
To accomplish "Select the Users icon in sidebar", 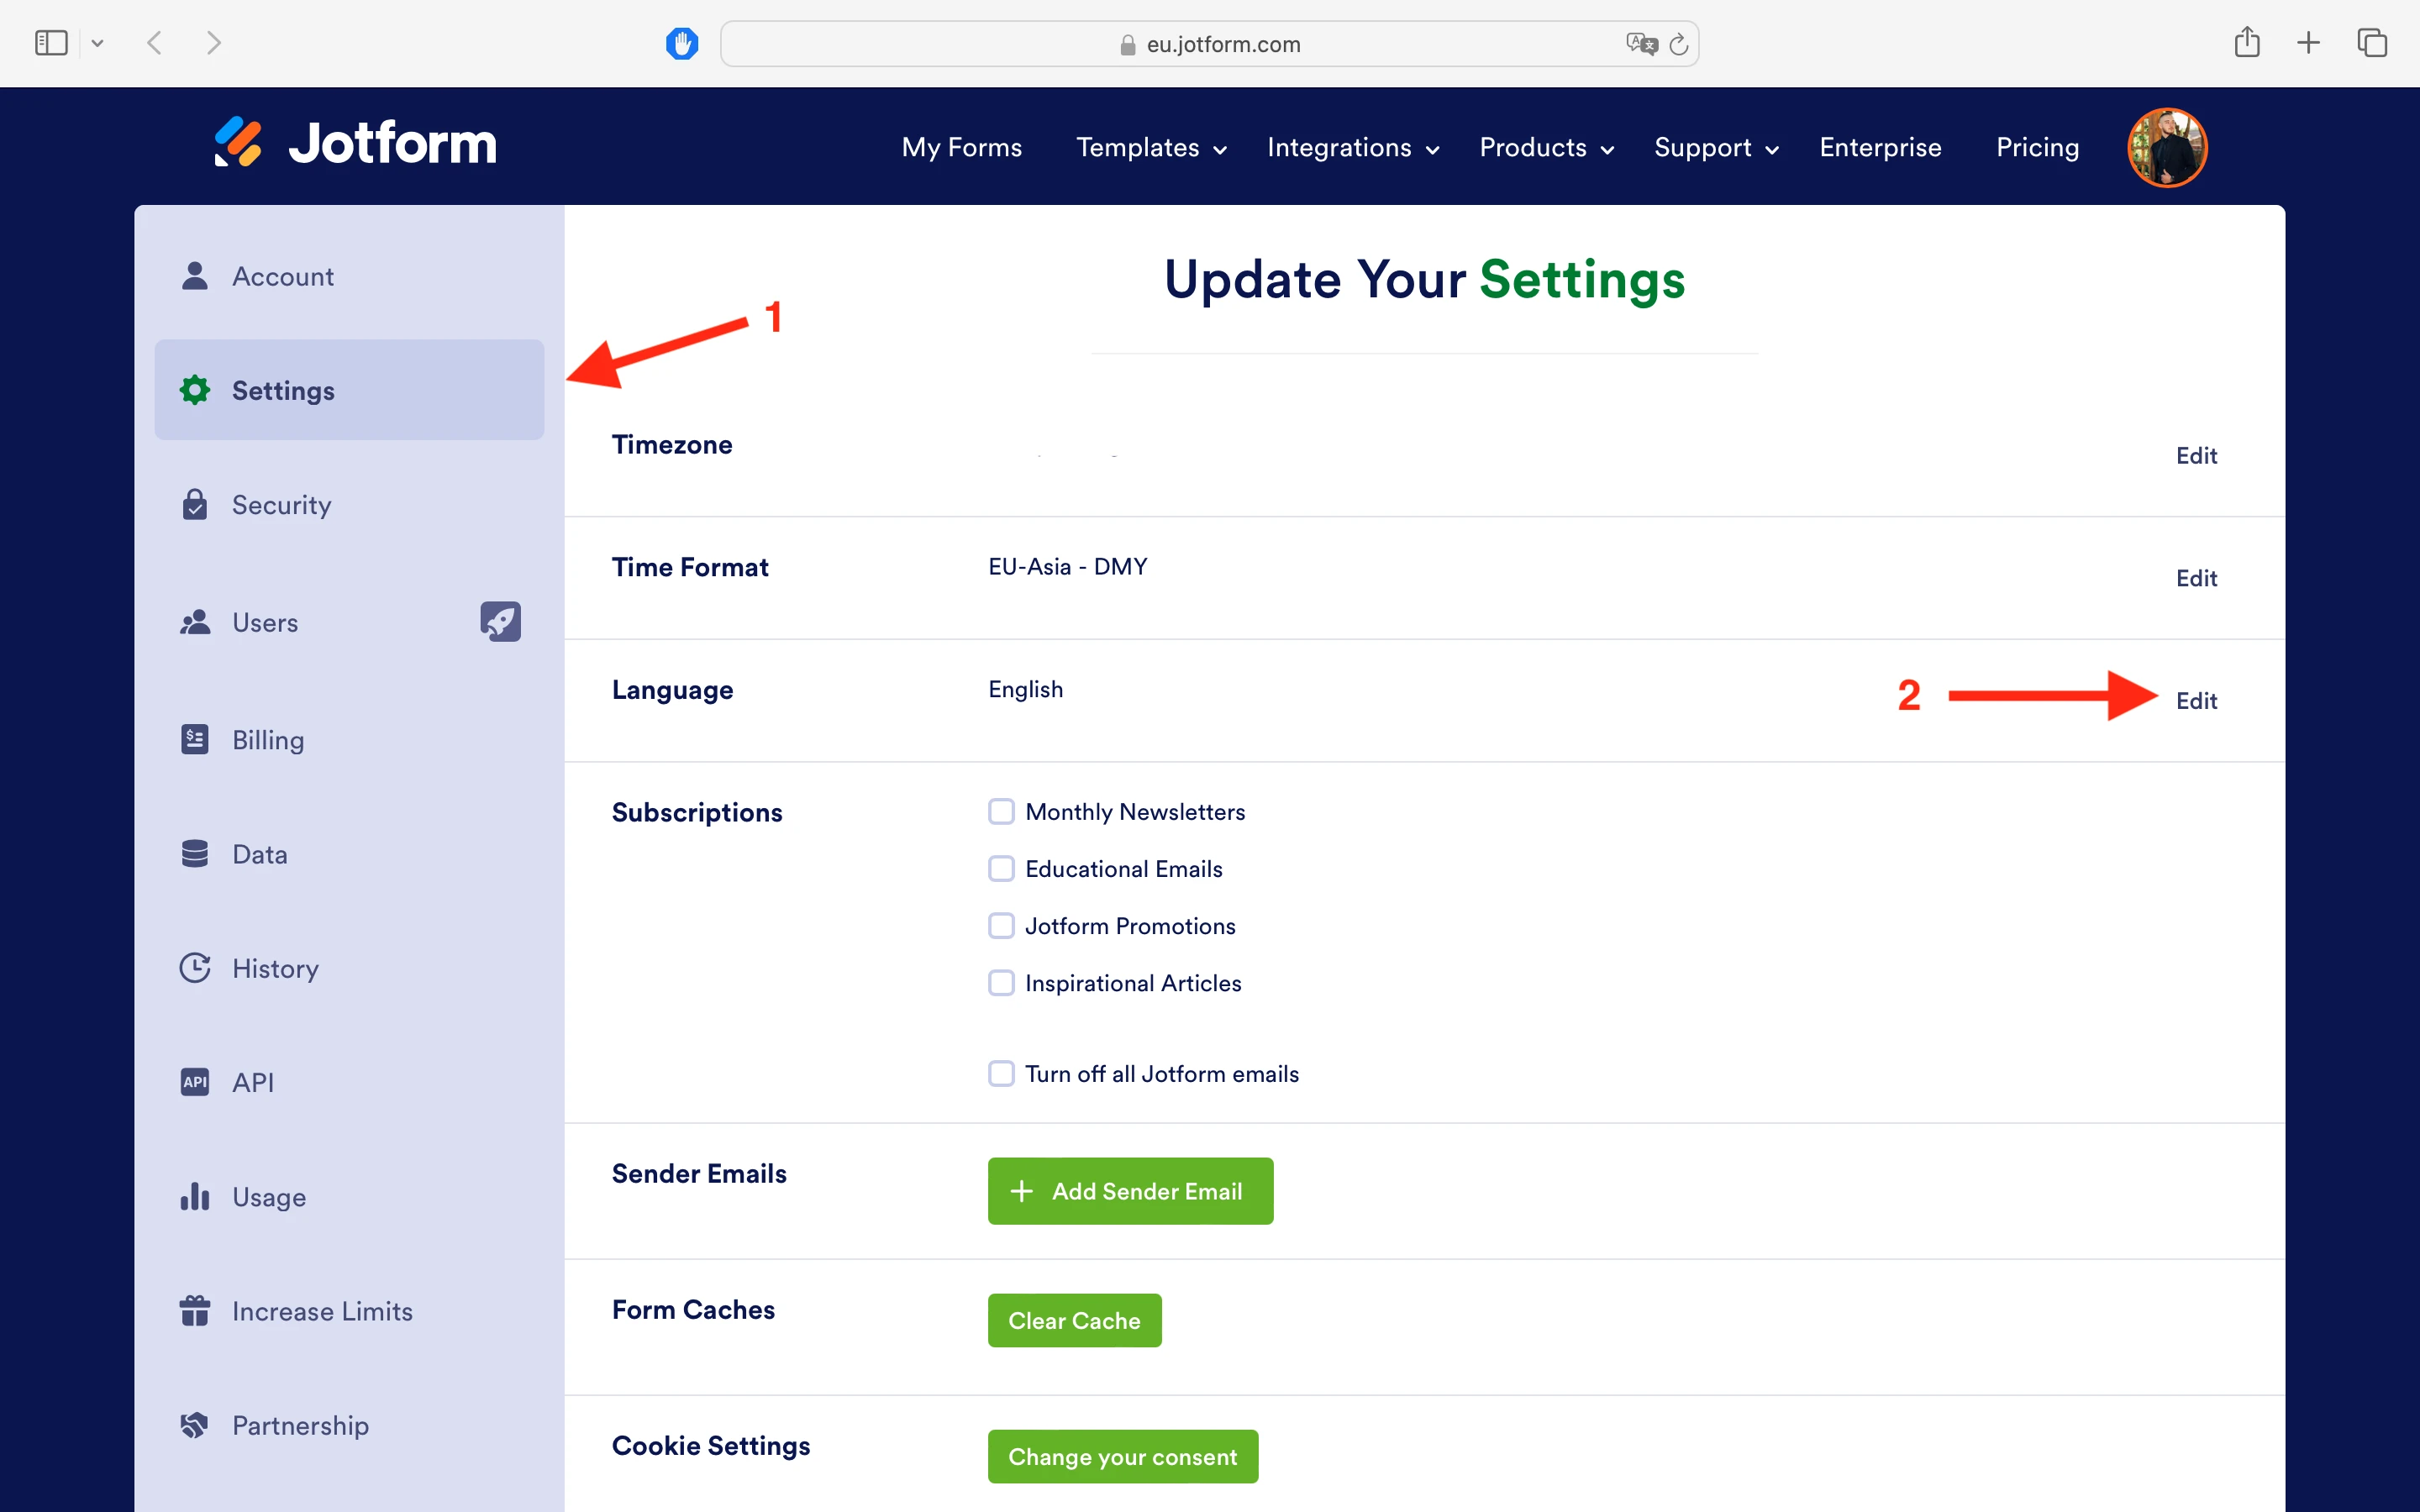I will (x=194, y=622).
